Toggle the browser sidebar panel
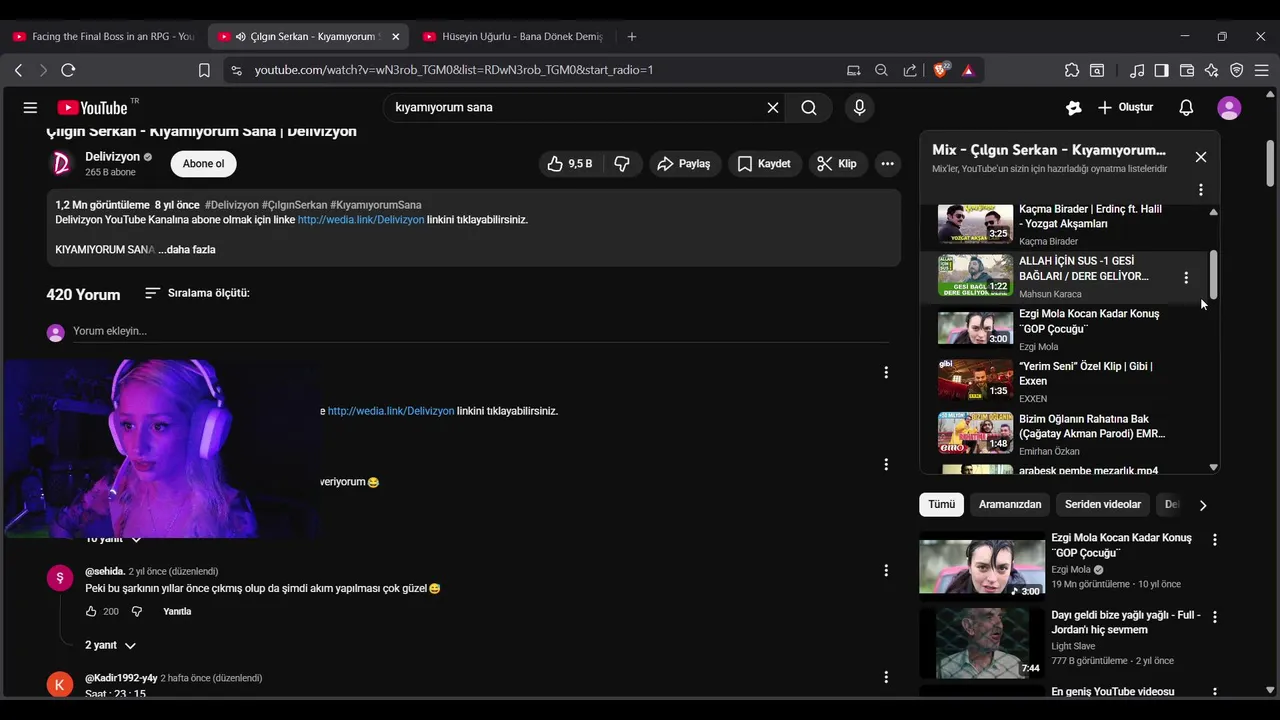Image resolution: width=1280 pixels, height=720 pixels. [1161, 70]
